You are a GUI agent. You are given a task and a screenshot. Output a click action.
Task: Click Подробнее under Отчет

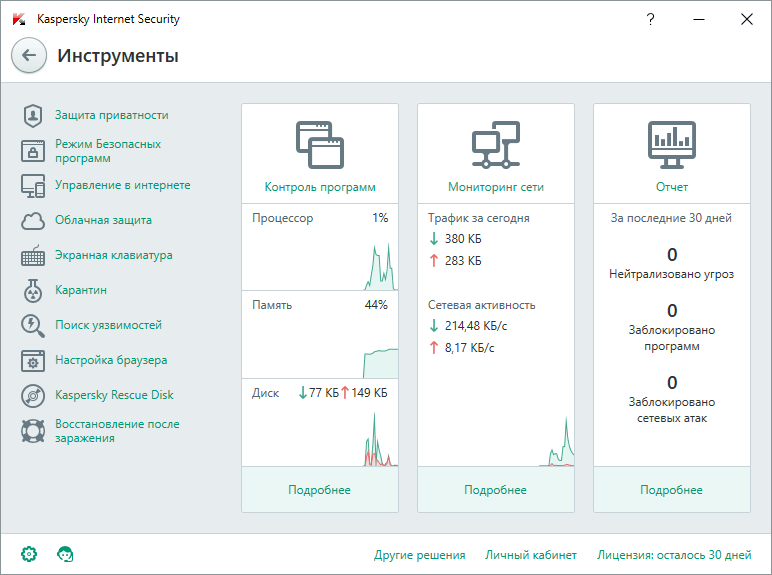coord(672,490)
